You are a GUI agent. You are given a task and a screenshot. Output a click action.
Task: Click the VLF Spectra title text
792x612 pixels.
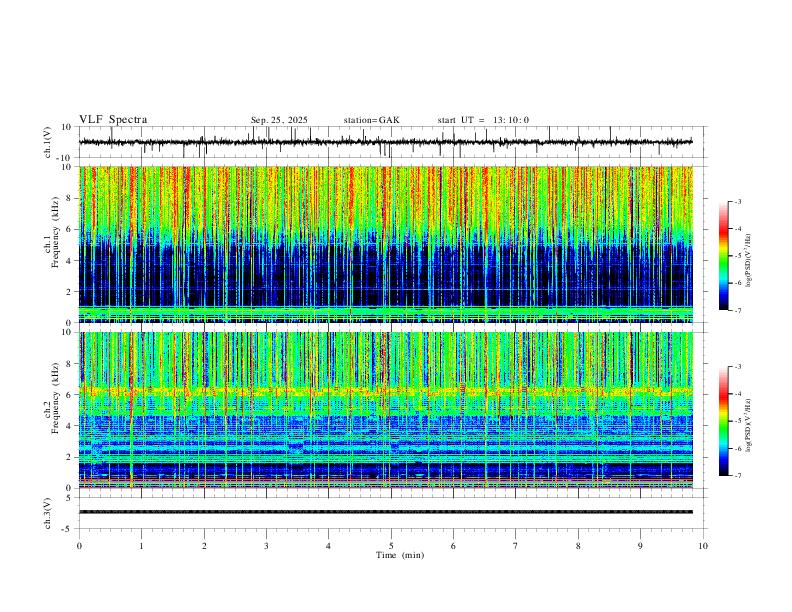pyautogui.click(x=113, y=120)
